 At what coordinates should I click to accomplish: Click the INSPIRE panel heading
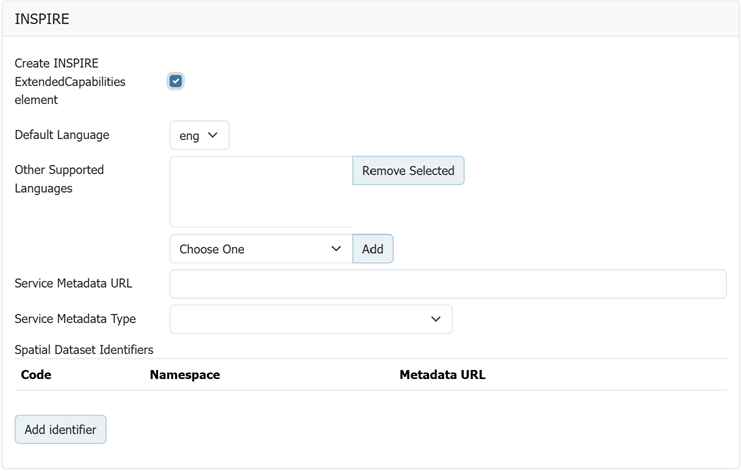[x=42, y=19]
